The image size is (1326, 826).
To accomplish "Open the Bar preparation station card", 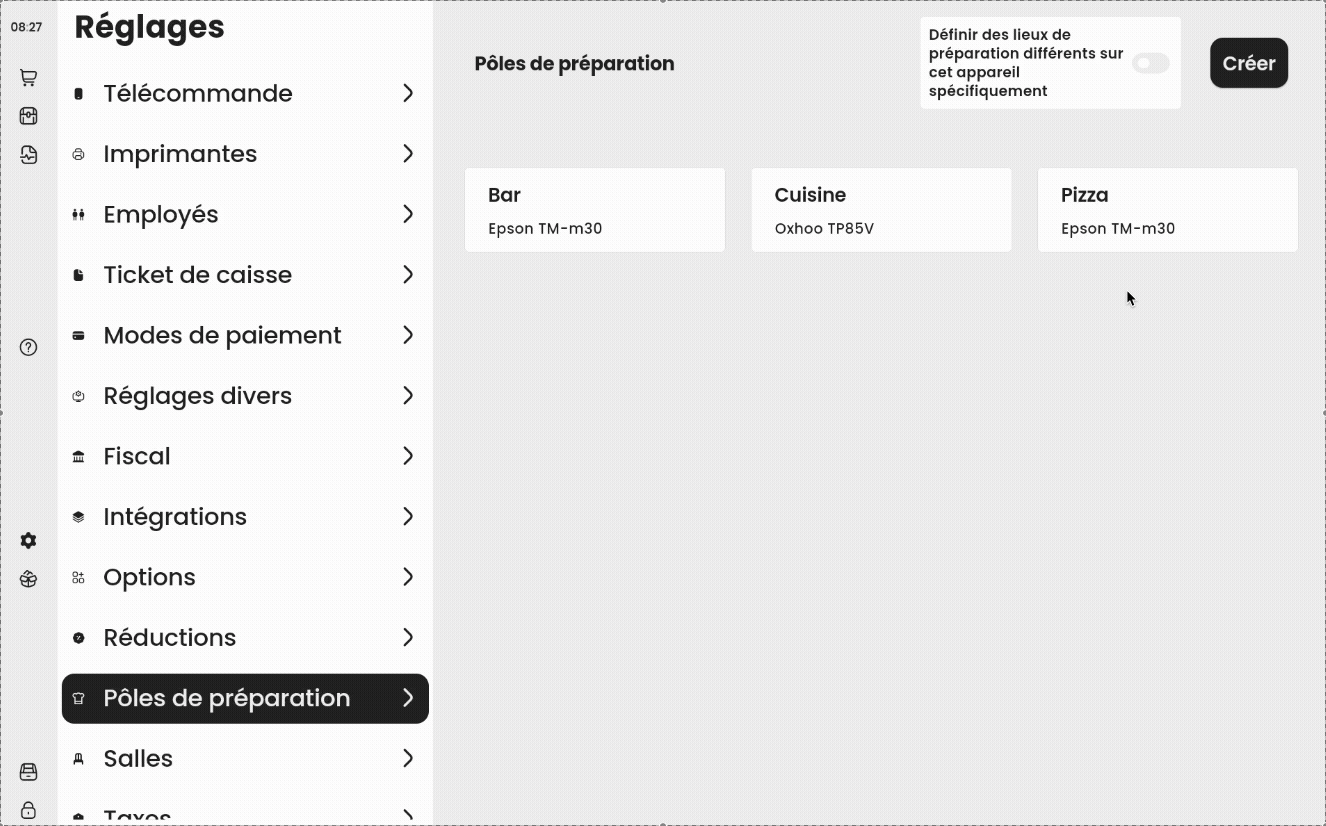I will click(595, 210).
